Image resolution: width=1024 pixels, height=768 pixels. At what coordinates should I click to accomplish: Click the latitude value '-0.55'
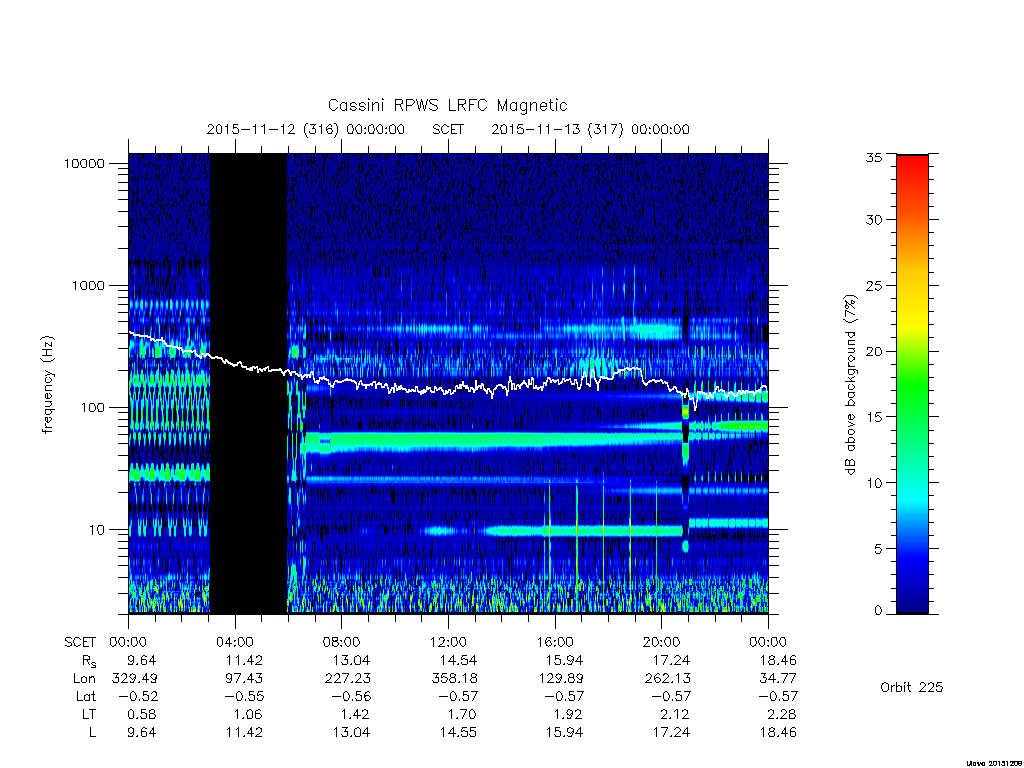click(244, 697)
